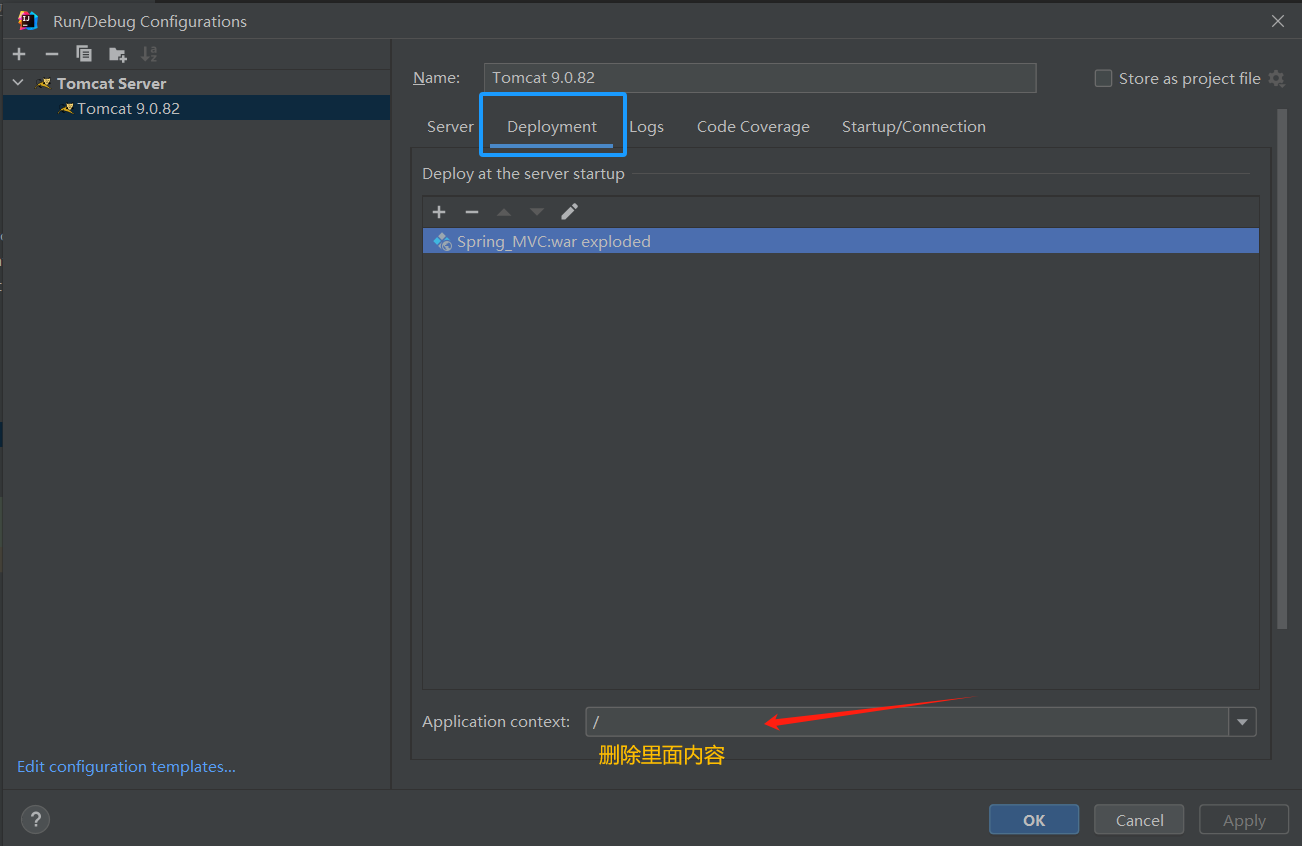The height and width of the screenshot is (846, 1302).
Task: Collapse the Tomcat Server tree node
Action: (x=18, y=83)
